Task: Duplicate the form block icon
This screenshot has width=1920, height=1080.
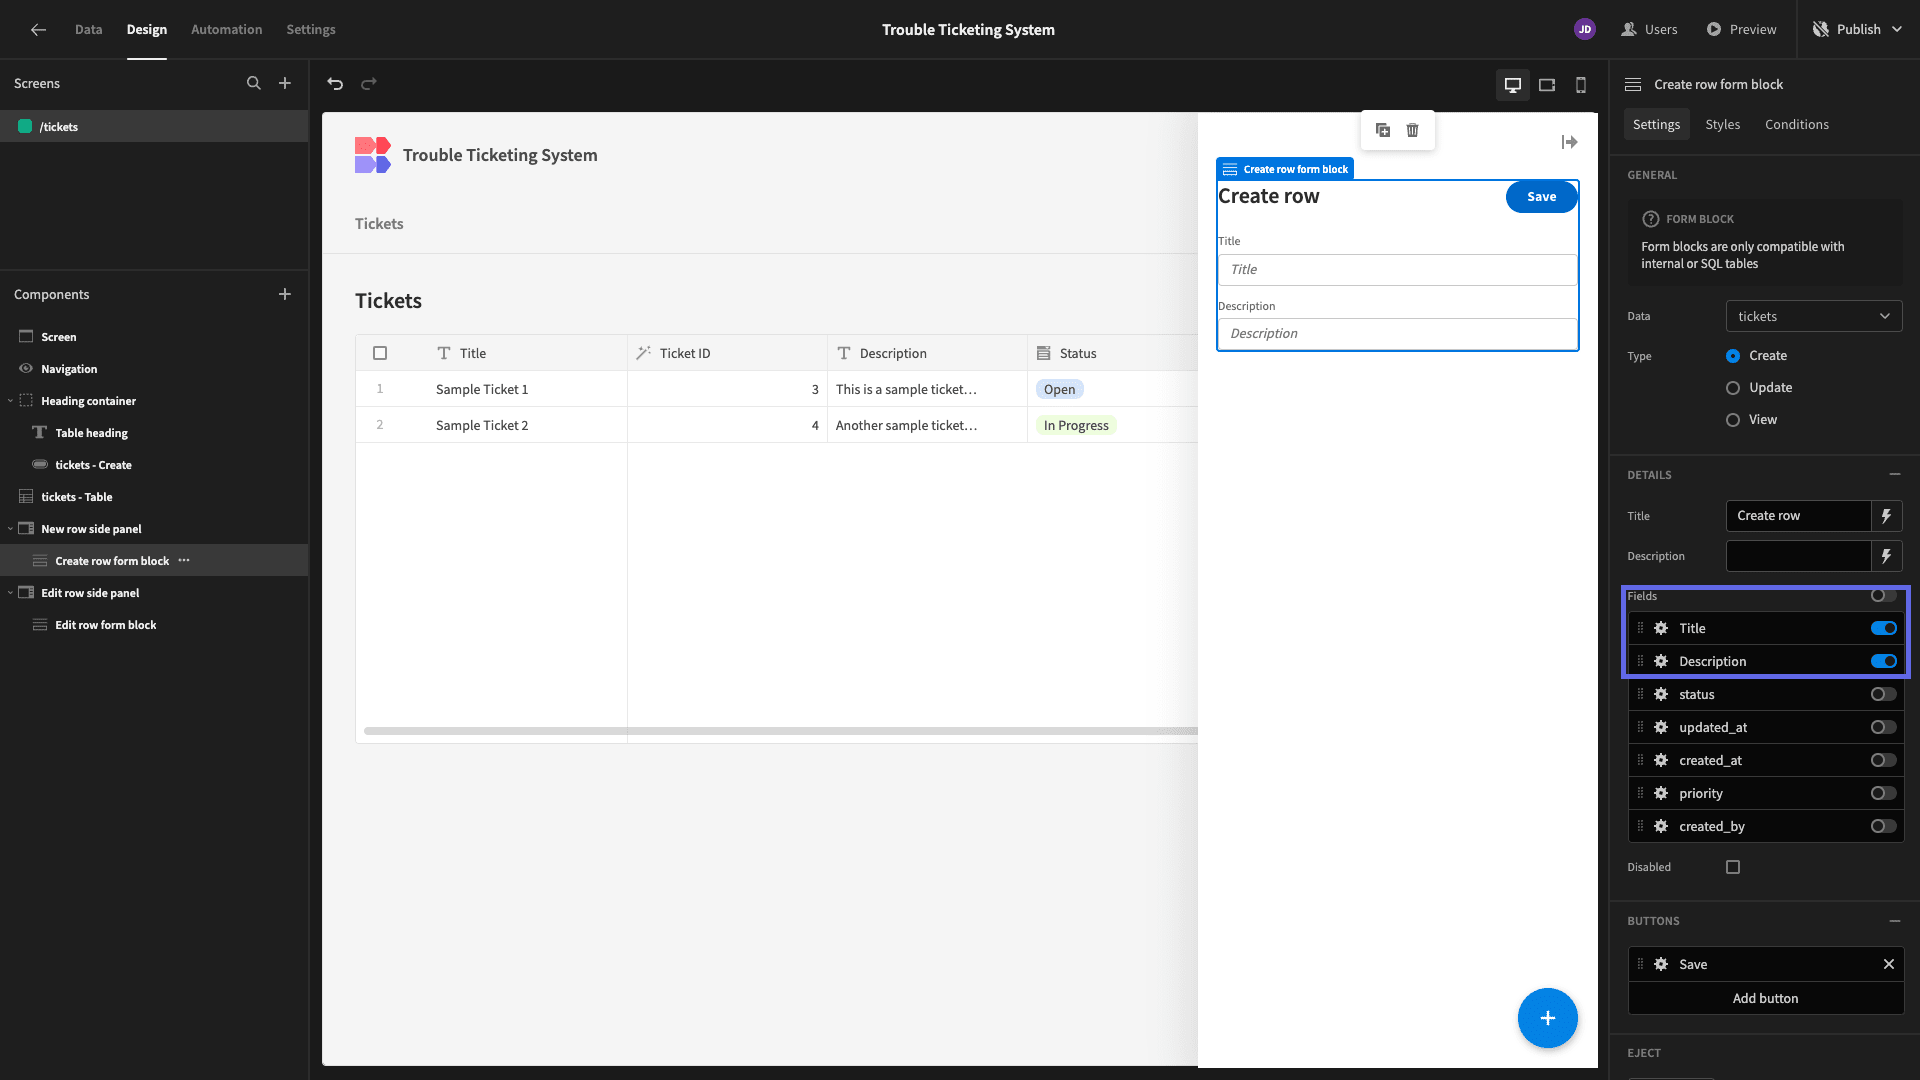Action: pos(1383,130)
